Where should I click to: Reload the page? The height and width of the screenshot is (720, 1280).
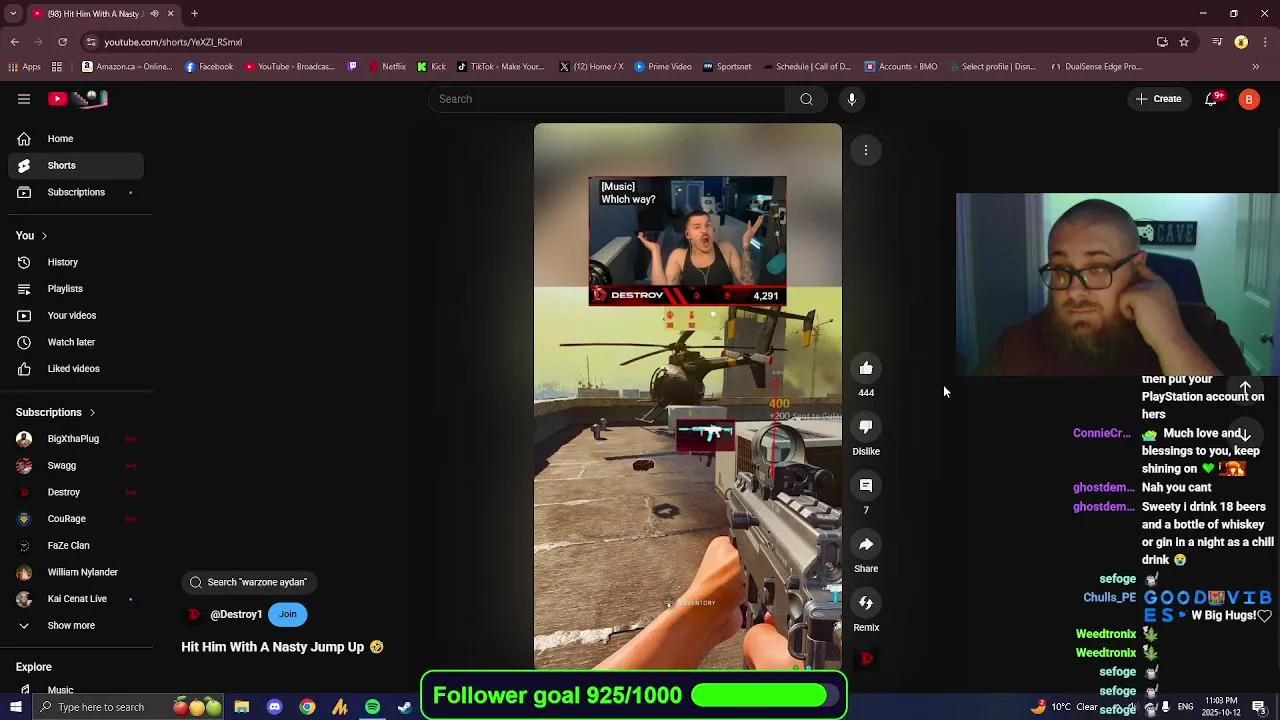62,42
